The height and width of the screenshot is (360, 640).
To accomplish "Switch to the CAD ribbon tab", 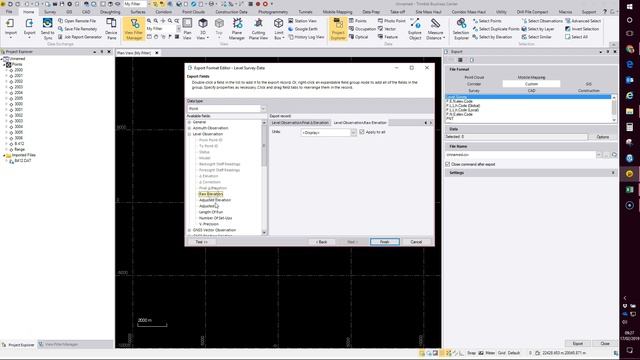I will tap(86, 12).
